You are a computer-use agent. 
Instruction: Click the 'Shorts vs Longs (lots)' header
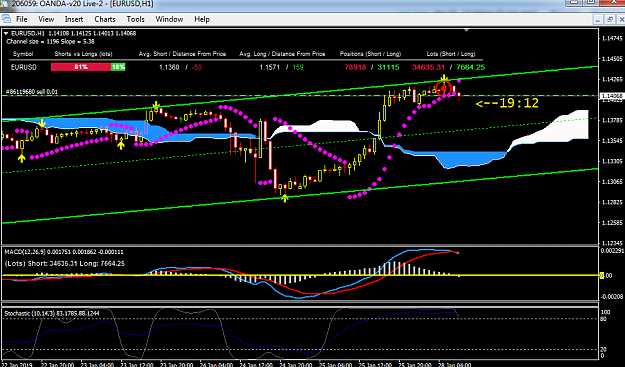point(83,54)
